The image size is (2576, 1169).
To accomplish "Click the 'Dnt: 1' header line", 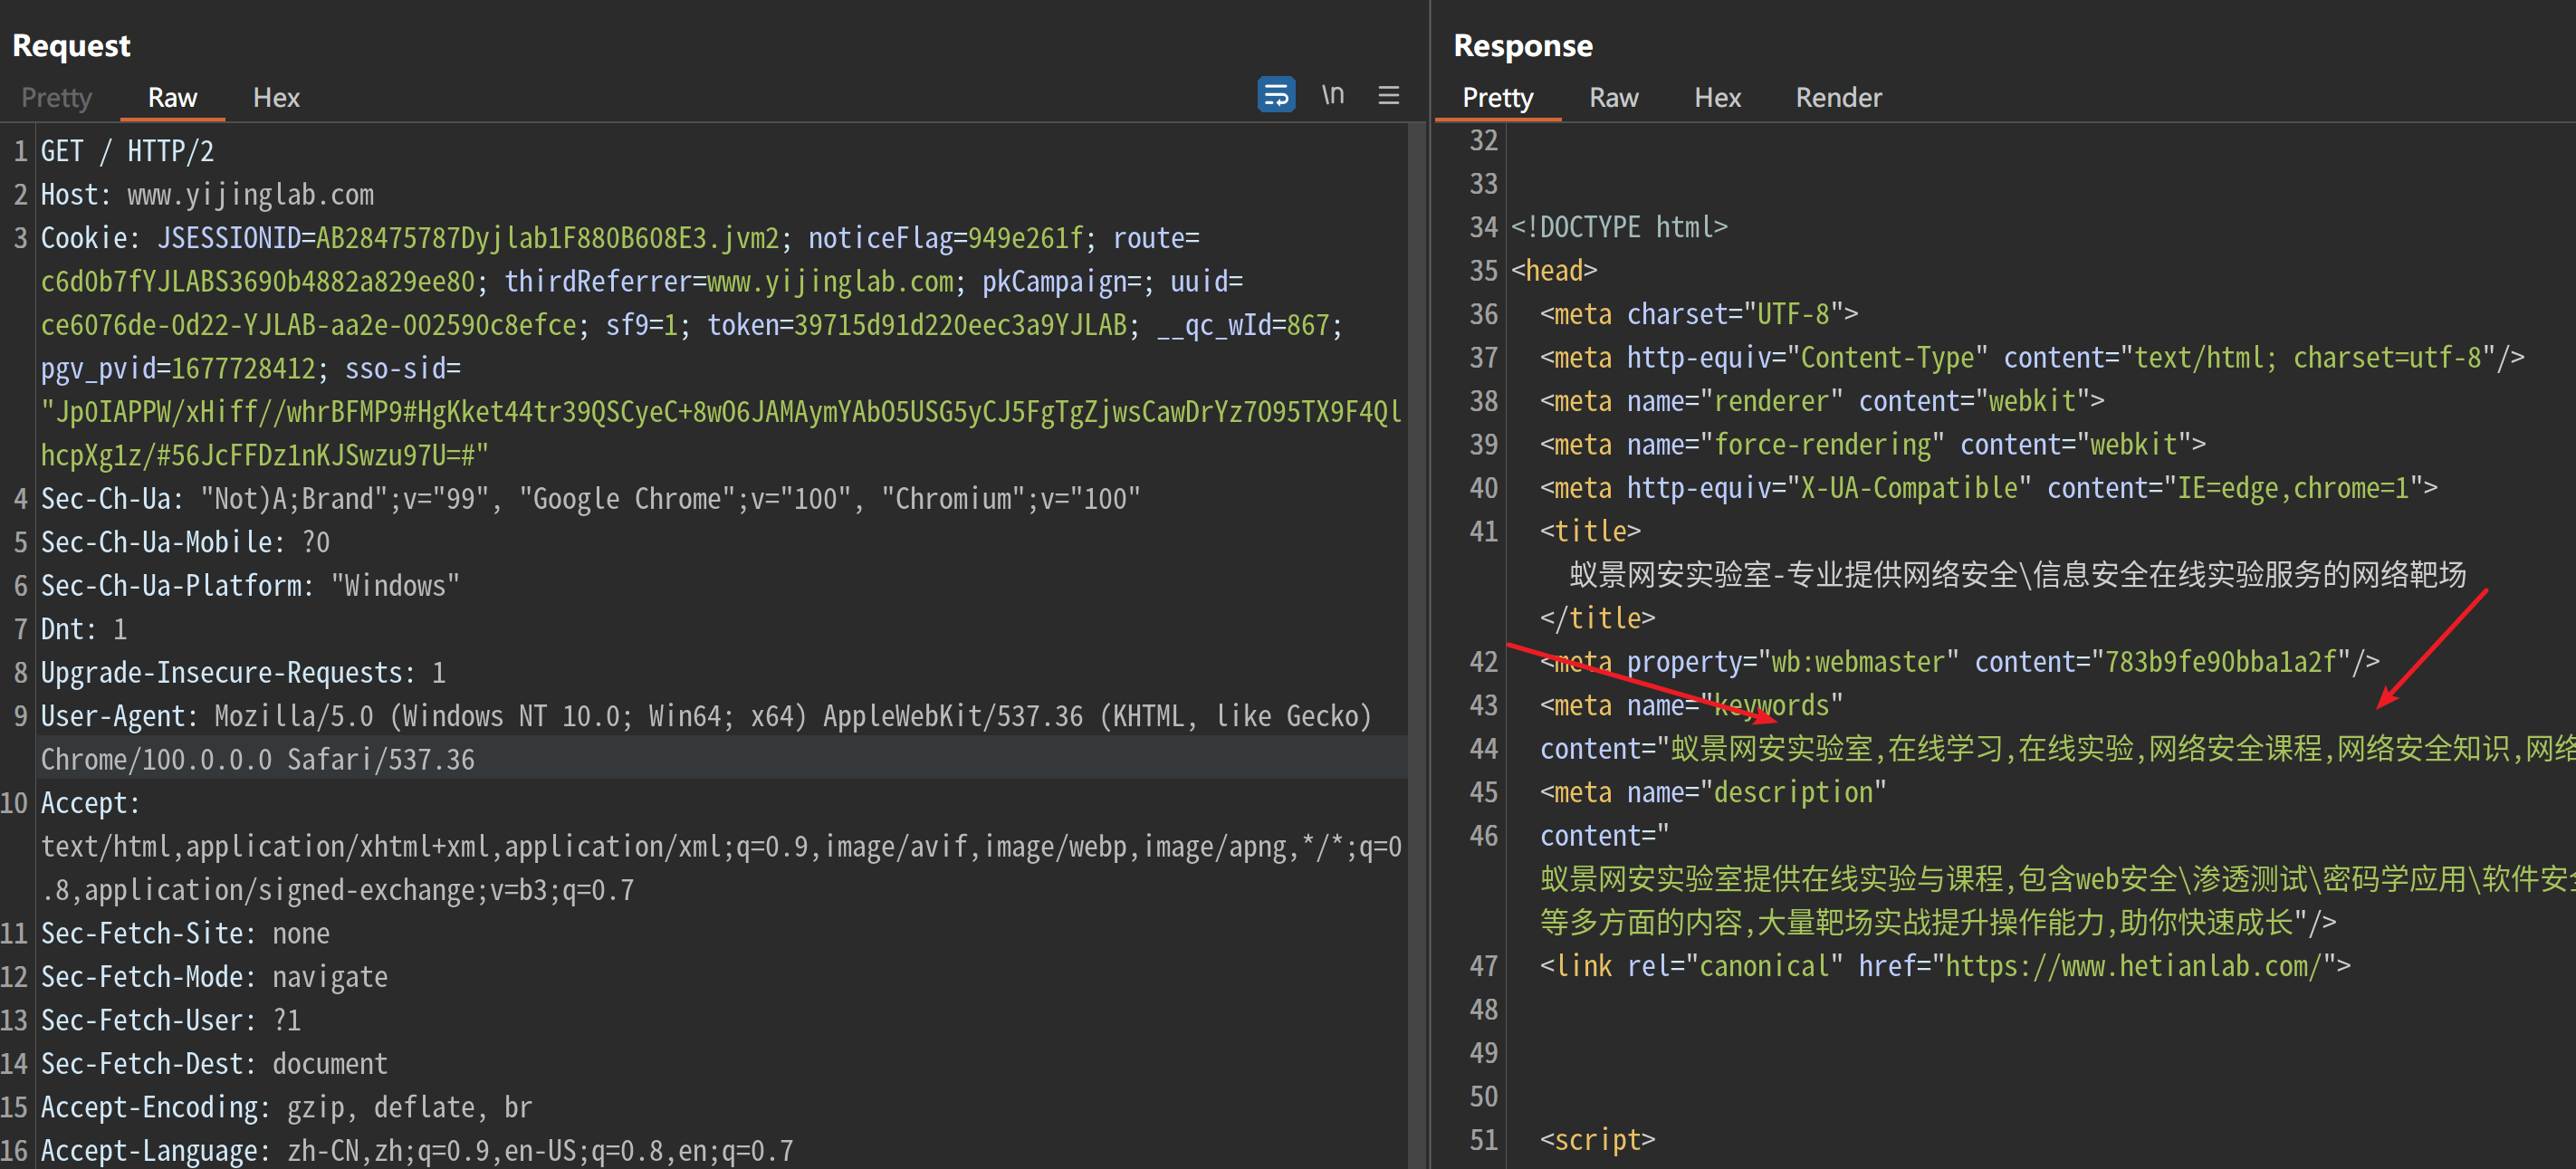I will point(84,630).
